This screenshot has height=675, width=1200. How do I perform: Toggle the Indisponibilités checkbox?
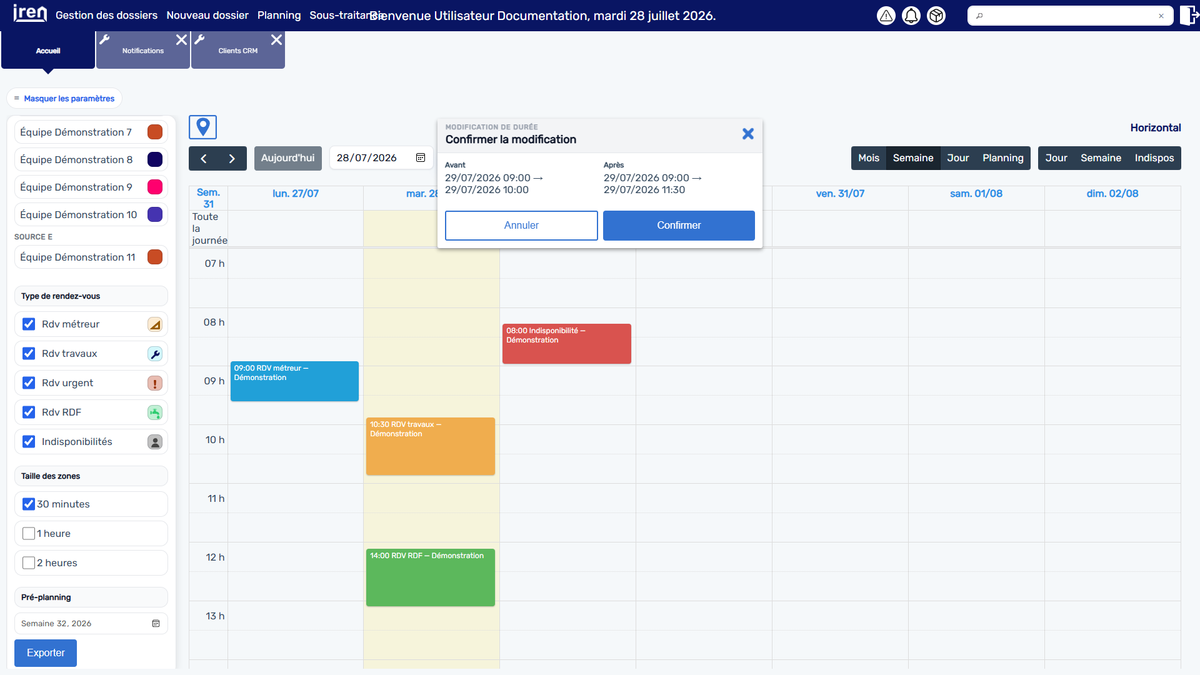pos(29,441)
